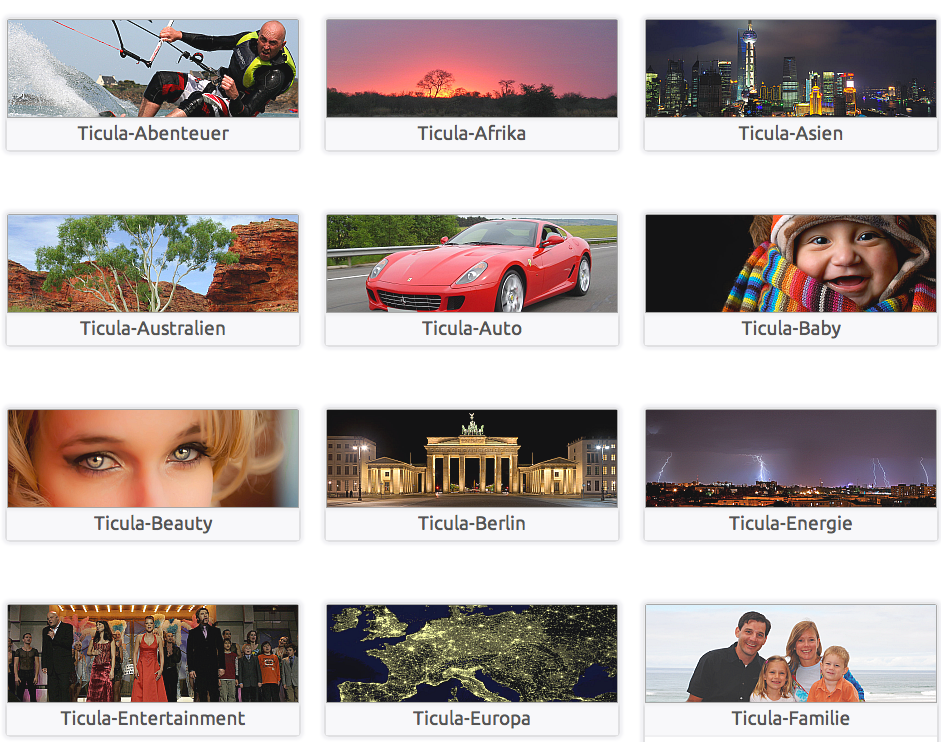This screenshot has height=742, width=941.
Task: Open the Ticula-Asien skyline thumbnail
Action: (790, 68)
